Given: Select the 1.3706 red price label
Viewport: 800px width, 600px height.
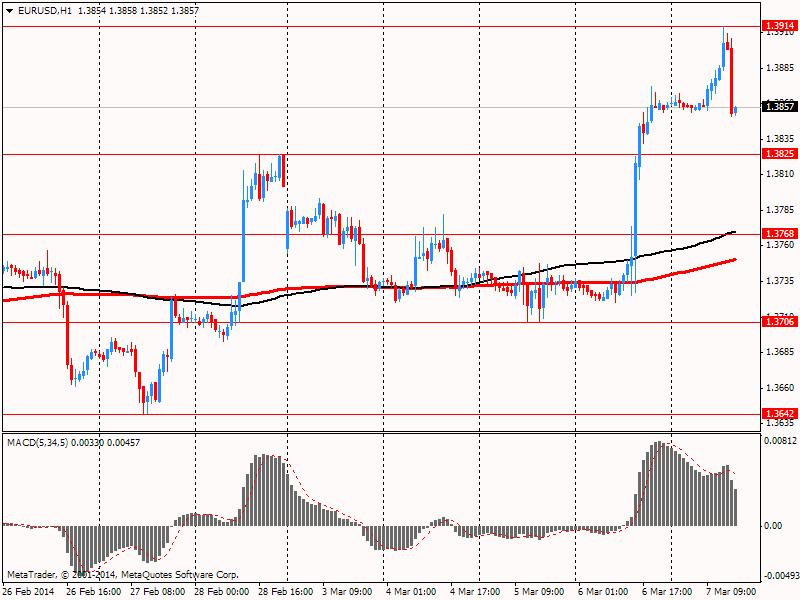Looking at the screenshot, I should click(x=780, y=321).
